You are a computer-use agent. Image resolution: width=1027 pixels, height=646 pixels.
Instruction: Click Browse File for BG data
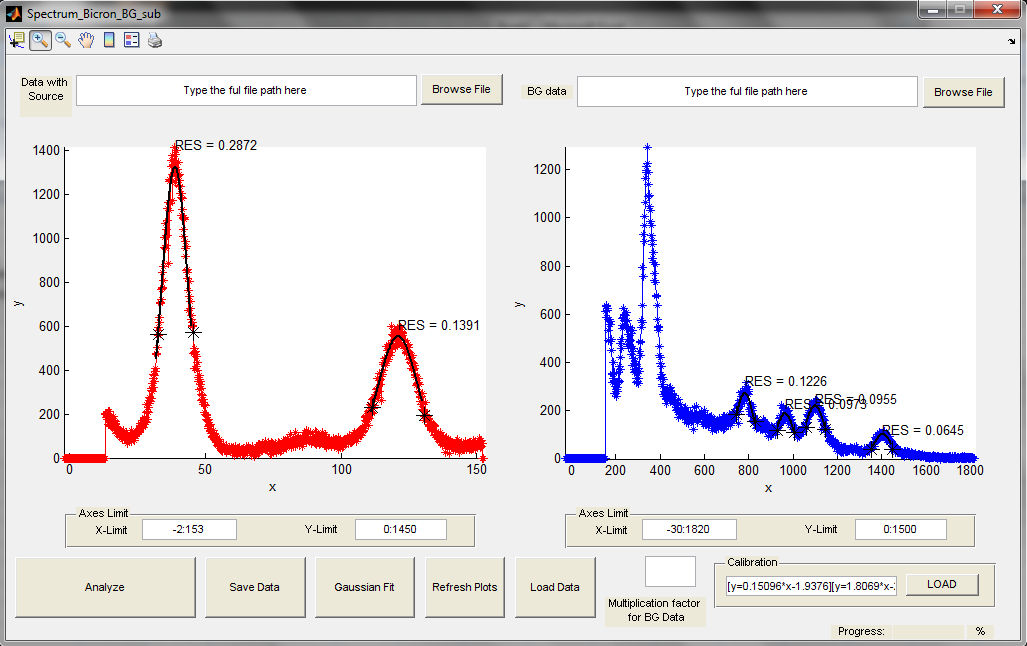point(963,92)
